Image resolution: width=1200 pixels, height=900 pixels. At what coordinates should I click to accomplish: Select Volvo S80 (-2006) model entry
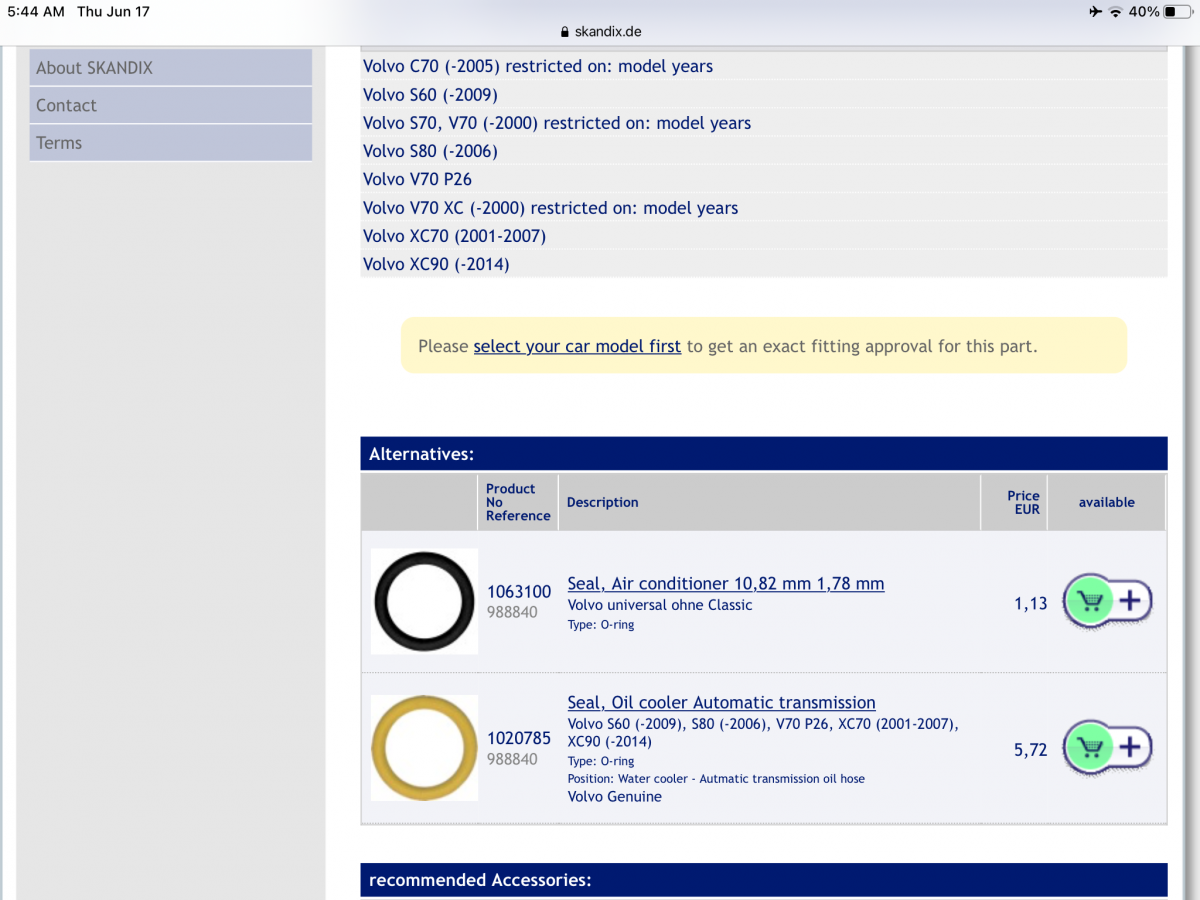[x=430, y=151]
